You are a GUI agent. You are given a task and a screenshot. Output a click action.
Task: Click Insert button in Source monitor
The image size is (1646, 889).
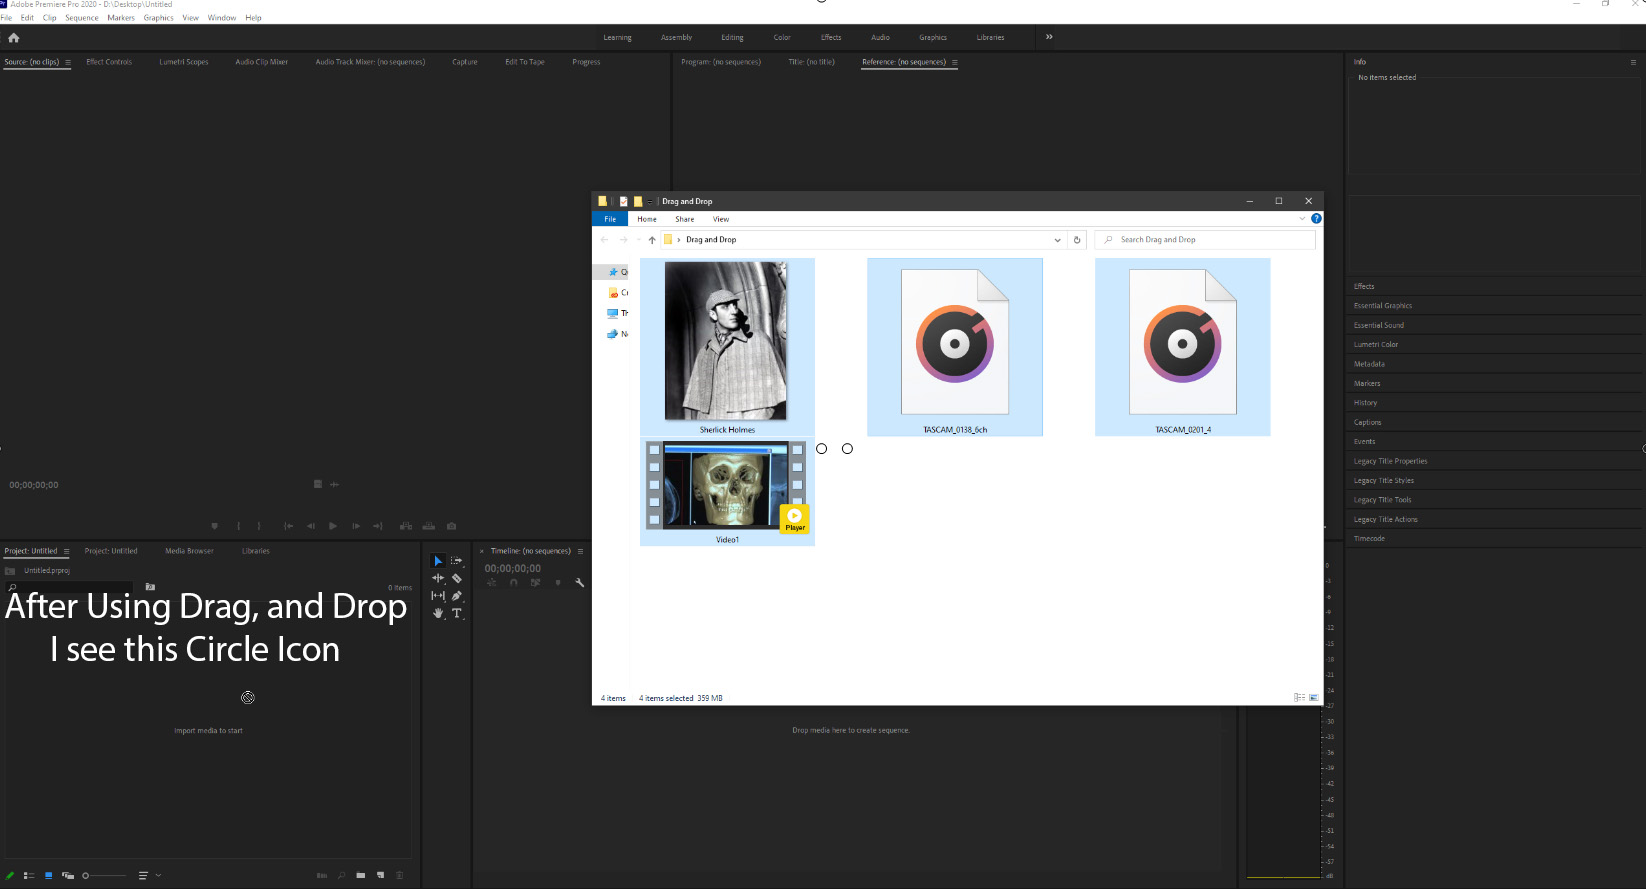[x=406, y=526]
